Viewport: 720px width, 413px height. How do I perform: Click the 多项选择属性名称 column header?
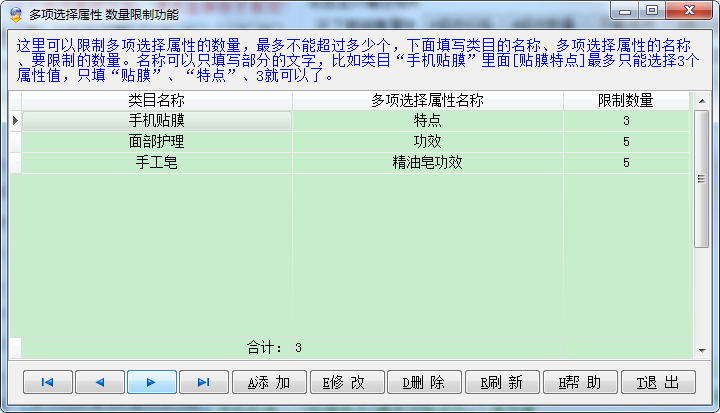click(x=427, y=101)
